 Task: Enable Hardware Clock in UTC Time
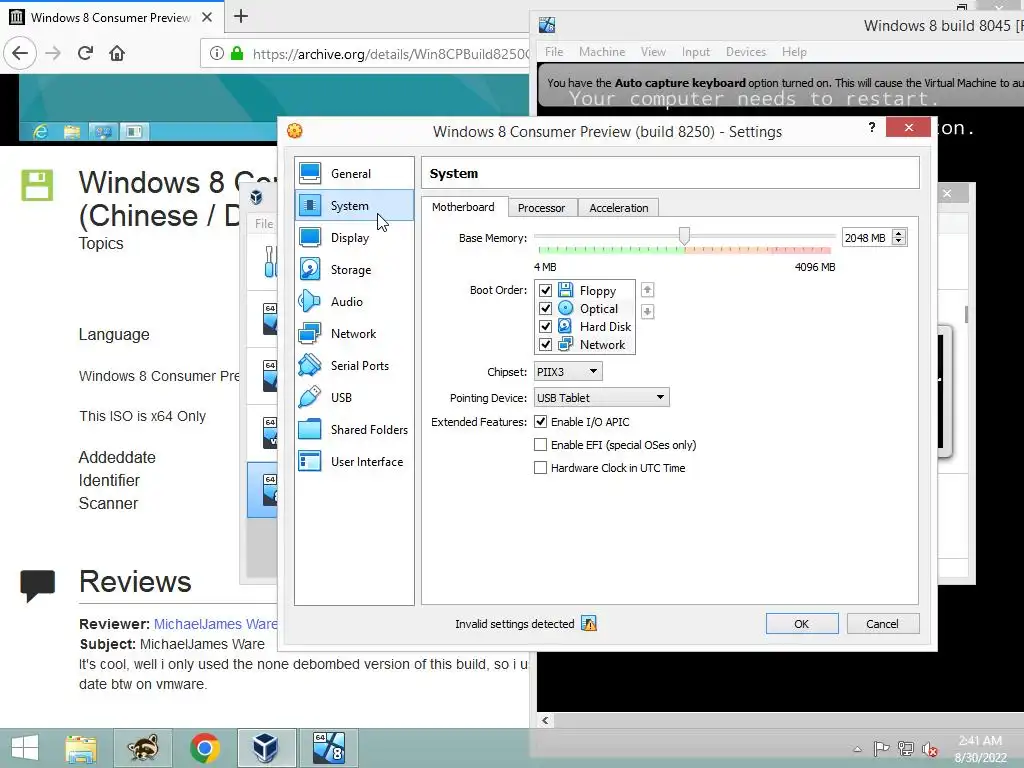point(540,468)
